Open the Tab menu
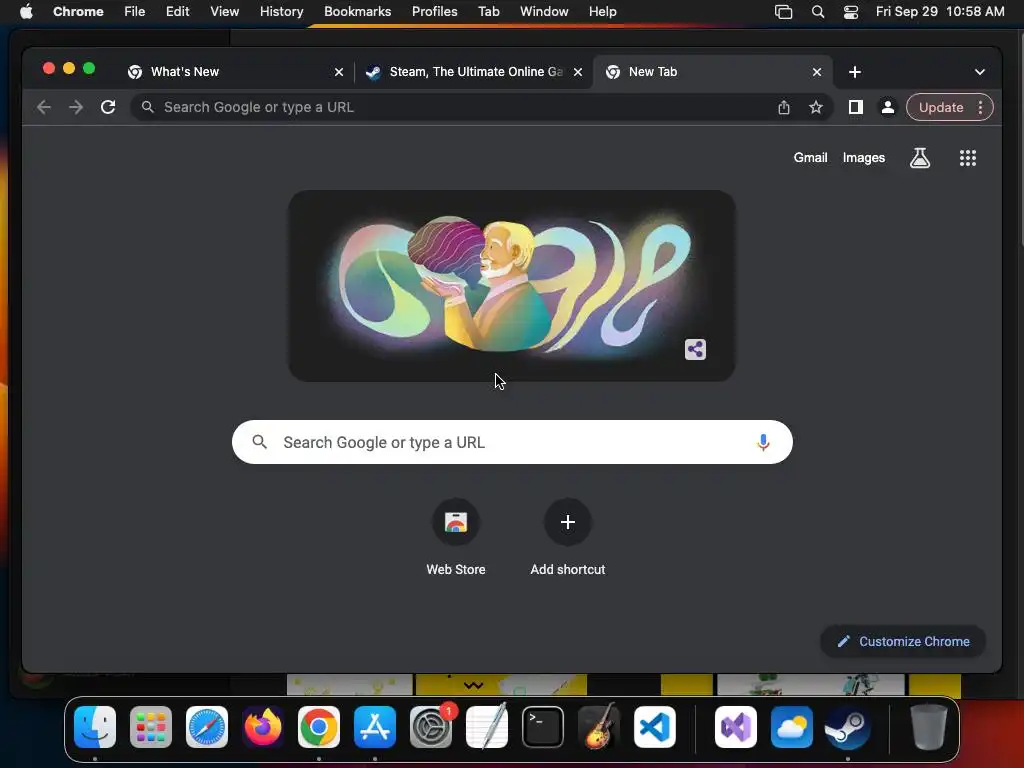The image size is (1024, 768). pyautogui.click(x=488, y=12)
